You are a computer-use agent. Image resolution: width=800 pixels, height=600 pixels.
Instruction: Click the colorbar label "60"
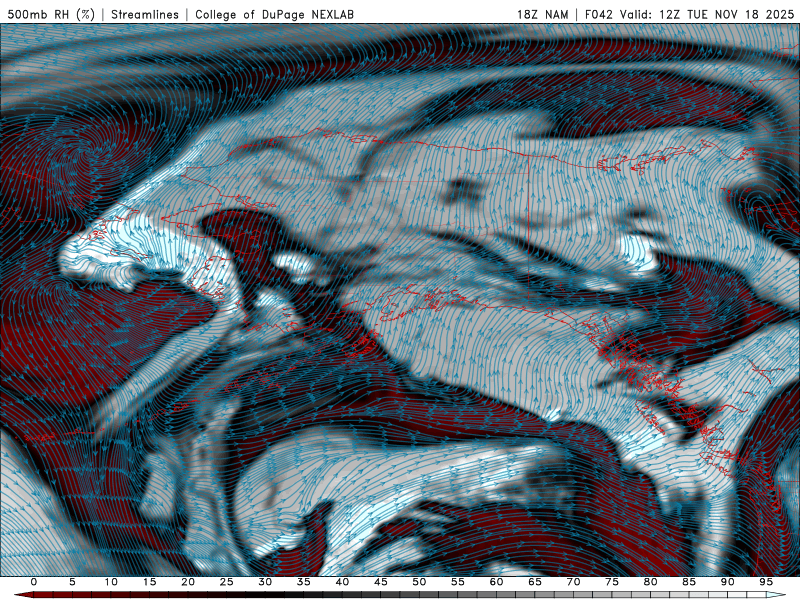pyautogui.click(x=496, y=582)
